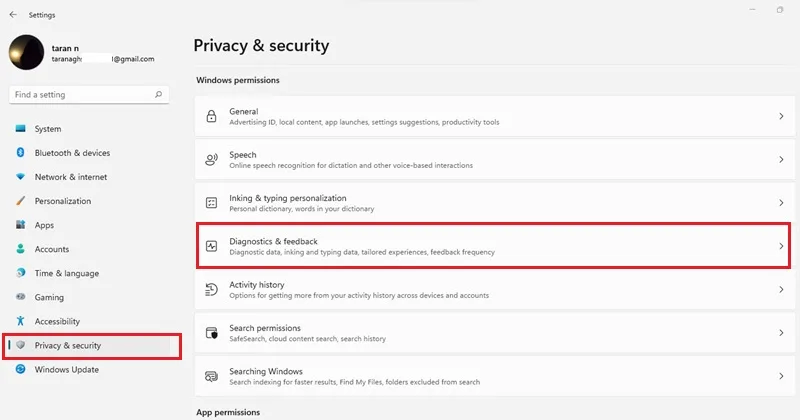Click the Network & internet wifi icon
800x420 pixels.
(20, 177)
